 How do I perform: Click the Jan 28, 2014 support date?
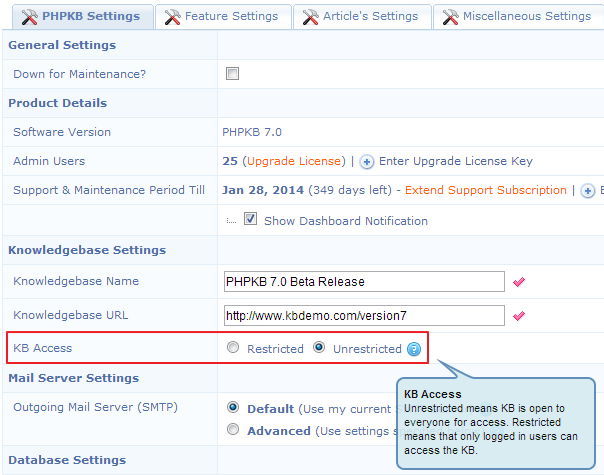(x=263, y=190)
